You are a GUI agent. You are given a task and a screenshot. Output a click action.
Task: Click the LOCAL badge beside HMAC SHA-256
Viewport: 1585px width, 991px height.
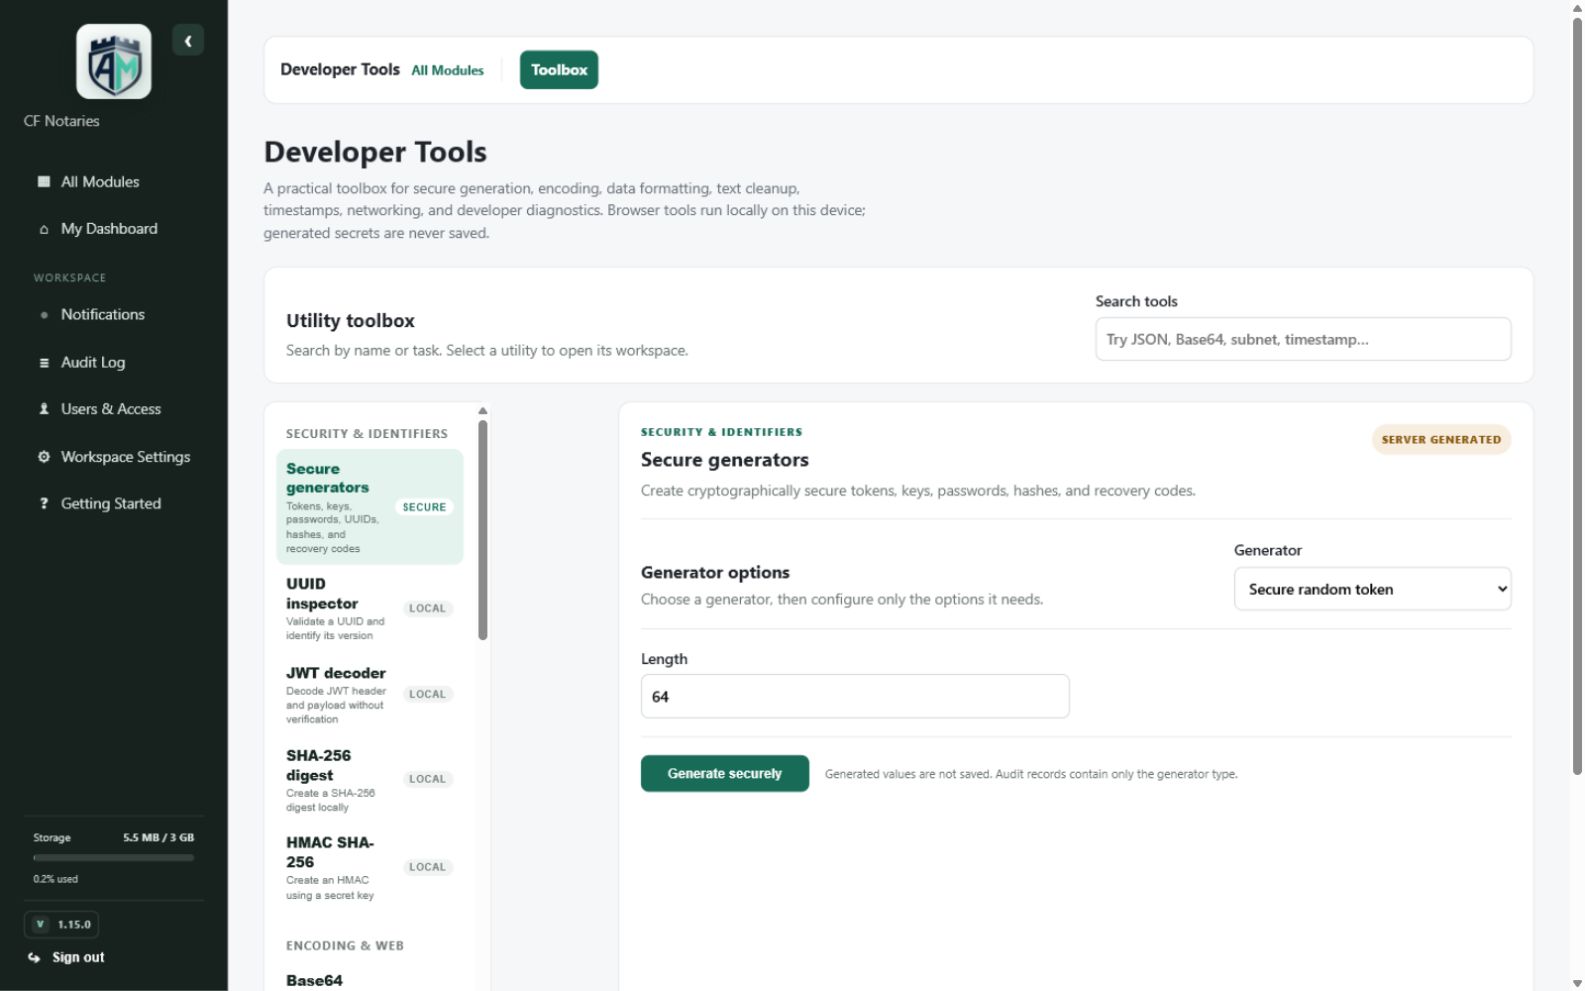[427, 867]
